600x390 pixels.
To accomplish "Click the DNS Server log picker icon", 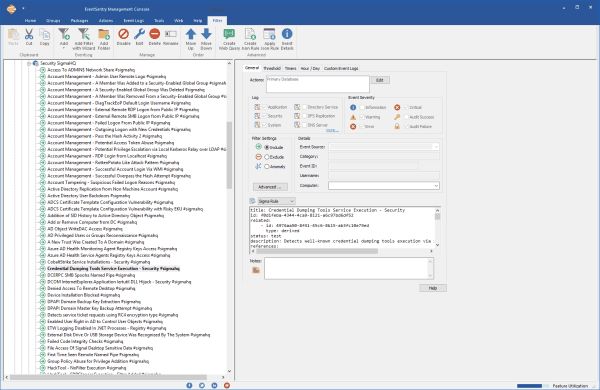I will click(297, 125).
